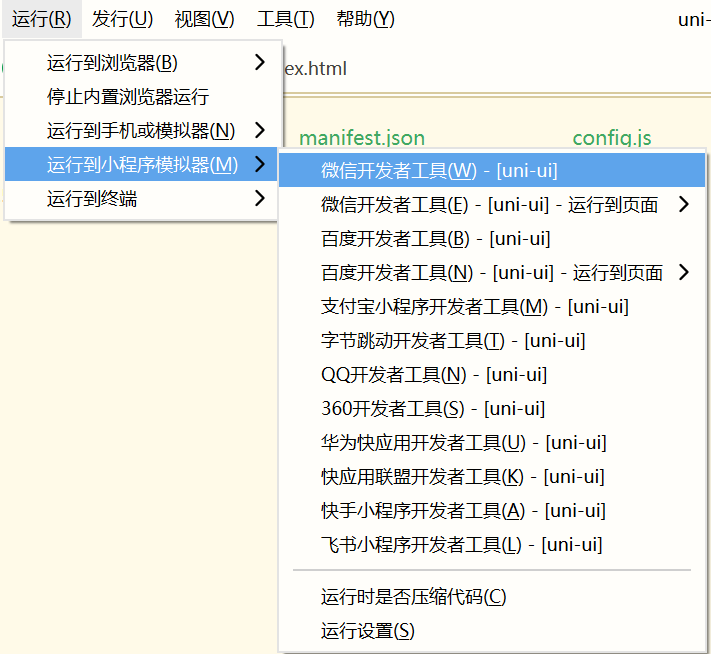Click the ex.html path text
The height and width of the screenshot is (654, 711).
[x=316, y=68]
